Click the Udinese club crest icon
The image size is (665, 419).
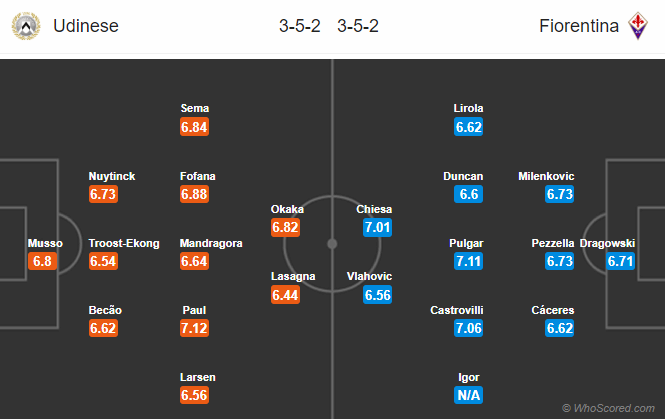[x=26, y=26]
